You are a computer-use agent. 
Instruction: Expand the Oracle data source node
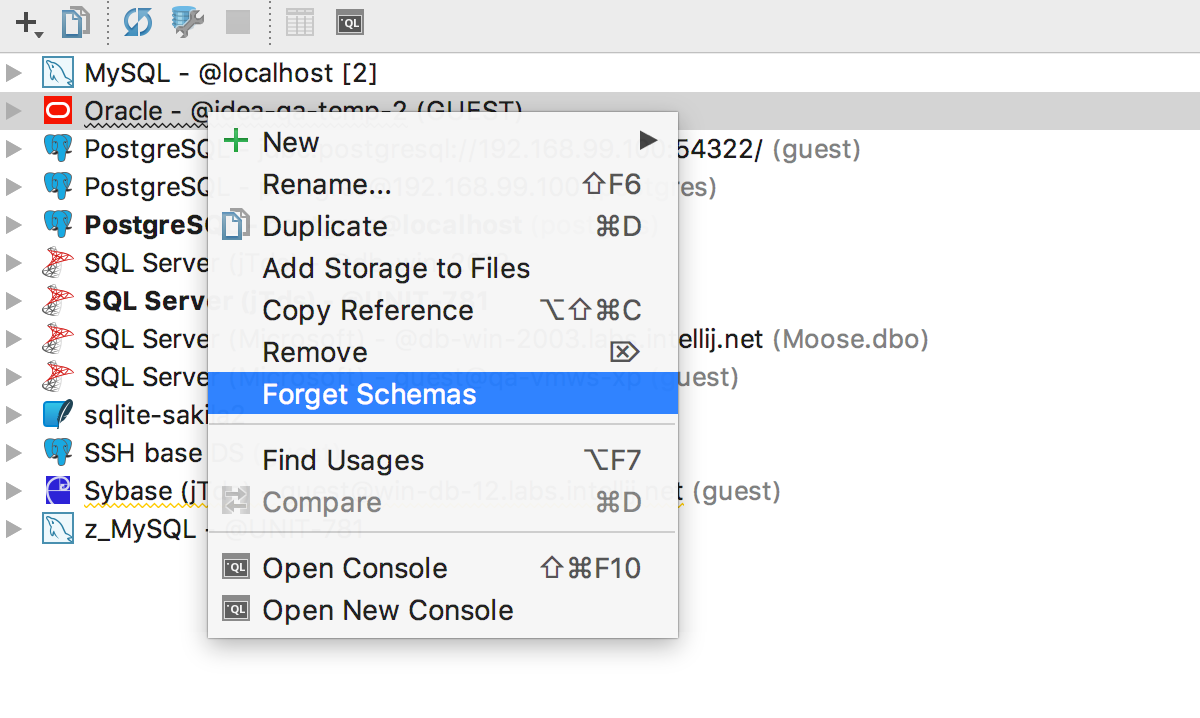13,111
